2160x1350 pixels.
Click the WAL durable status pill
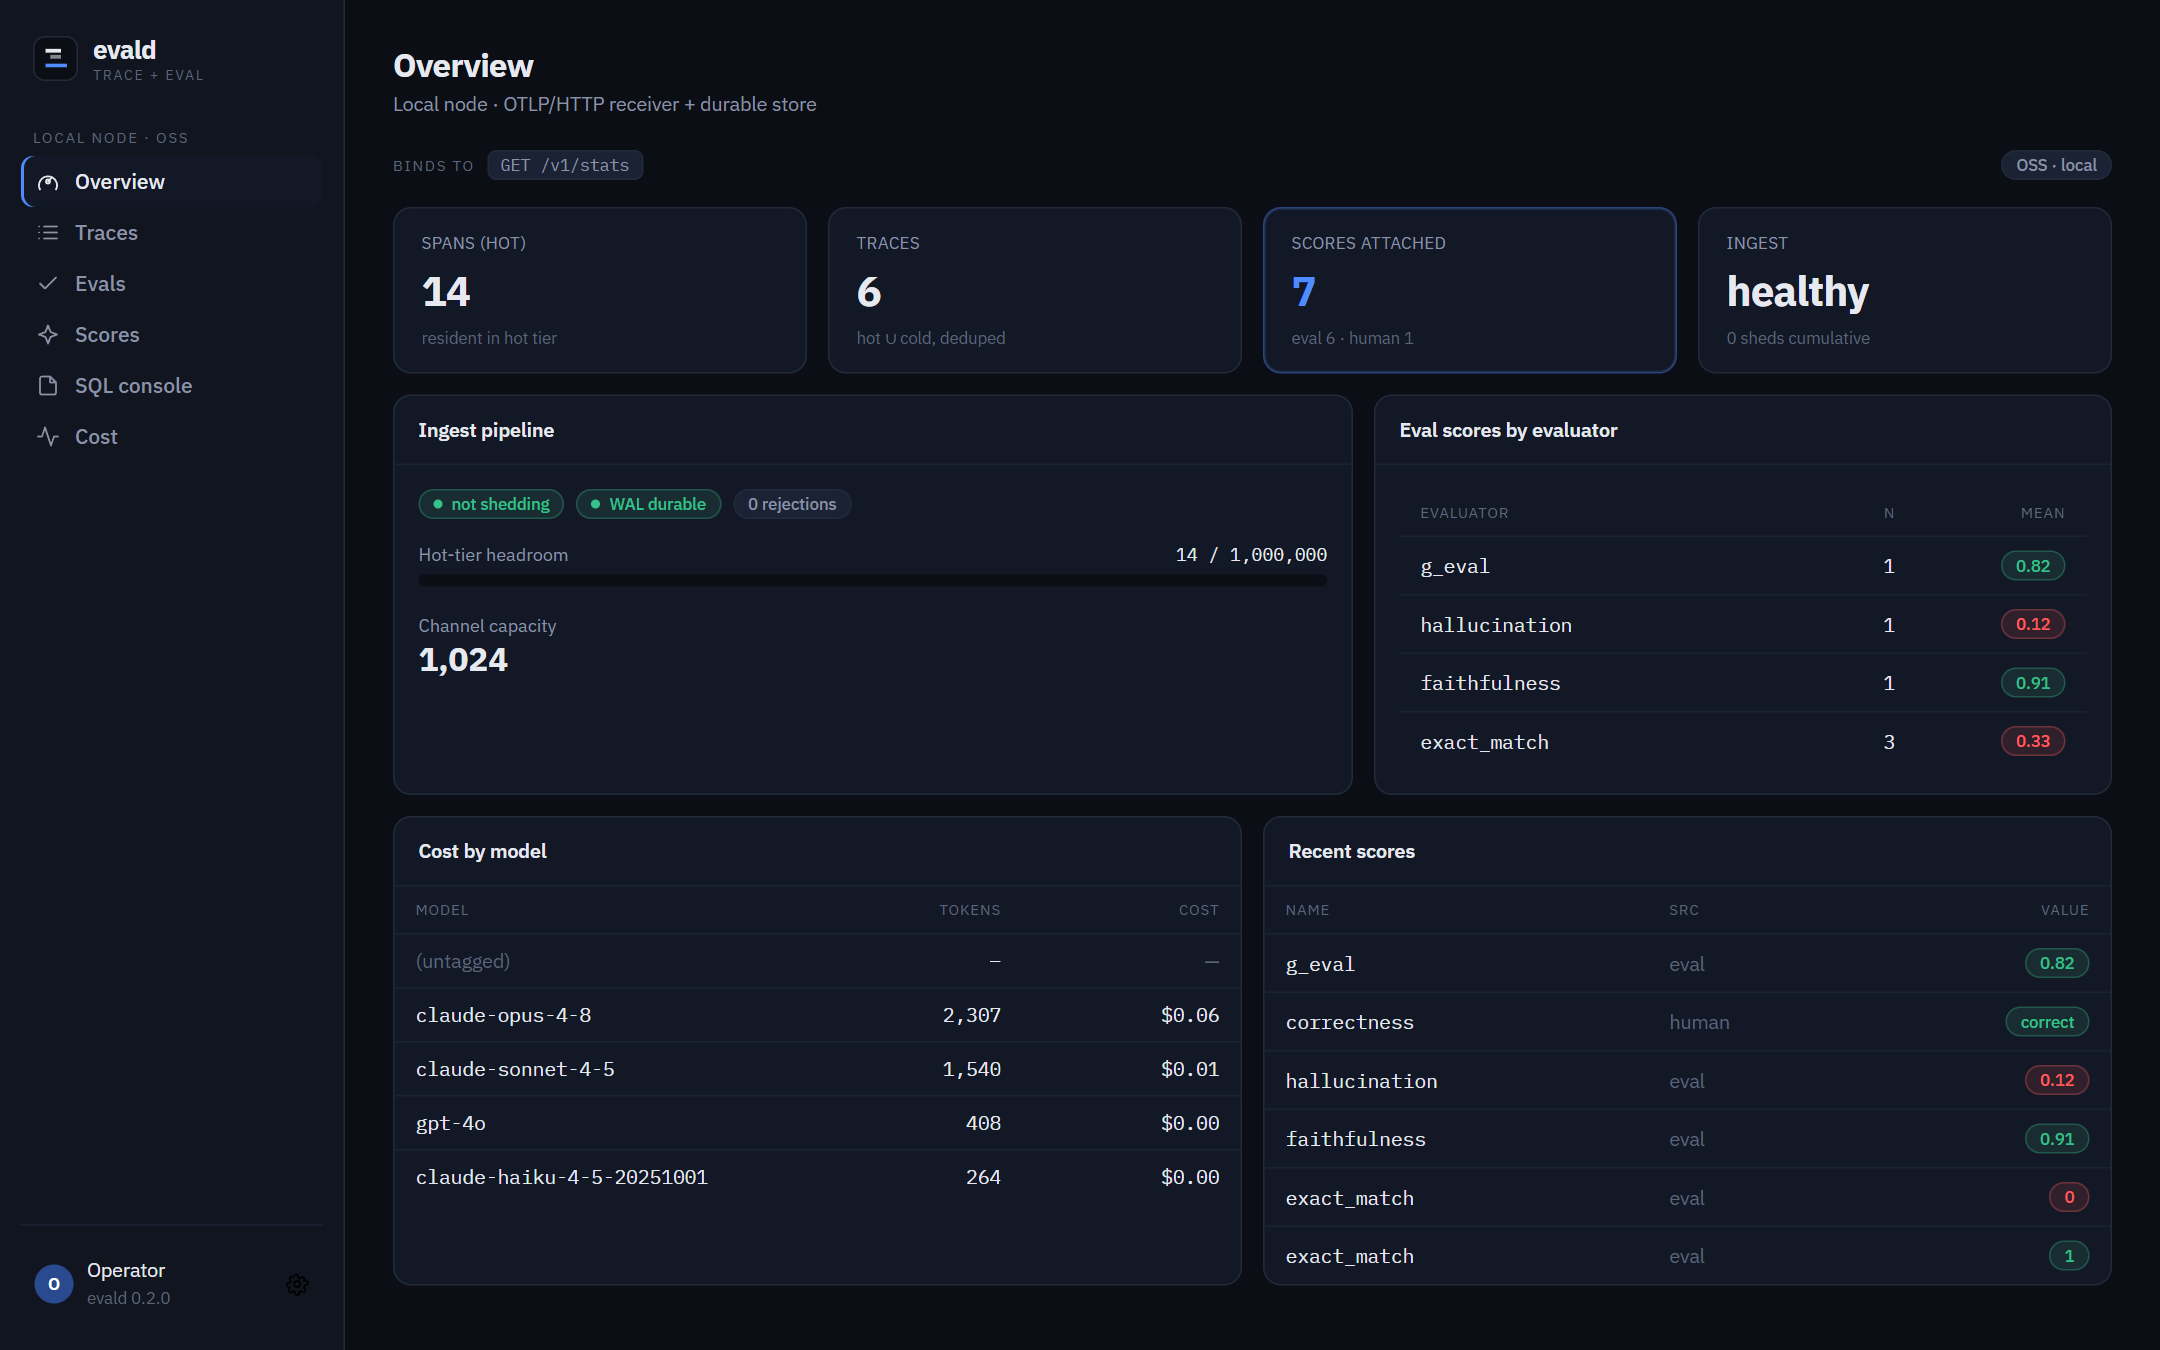coord(648,504)
